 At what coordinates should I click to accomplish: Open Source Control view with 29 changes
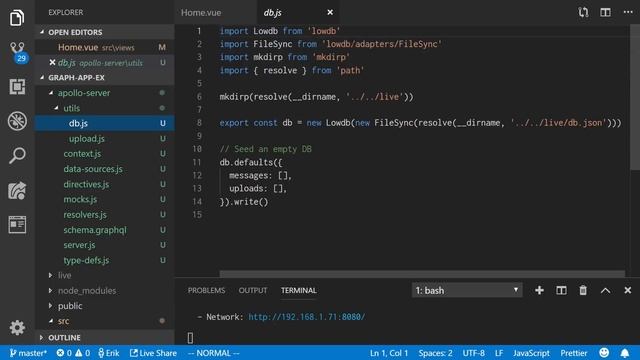pos(18,52)
